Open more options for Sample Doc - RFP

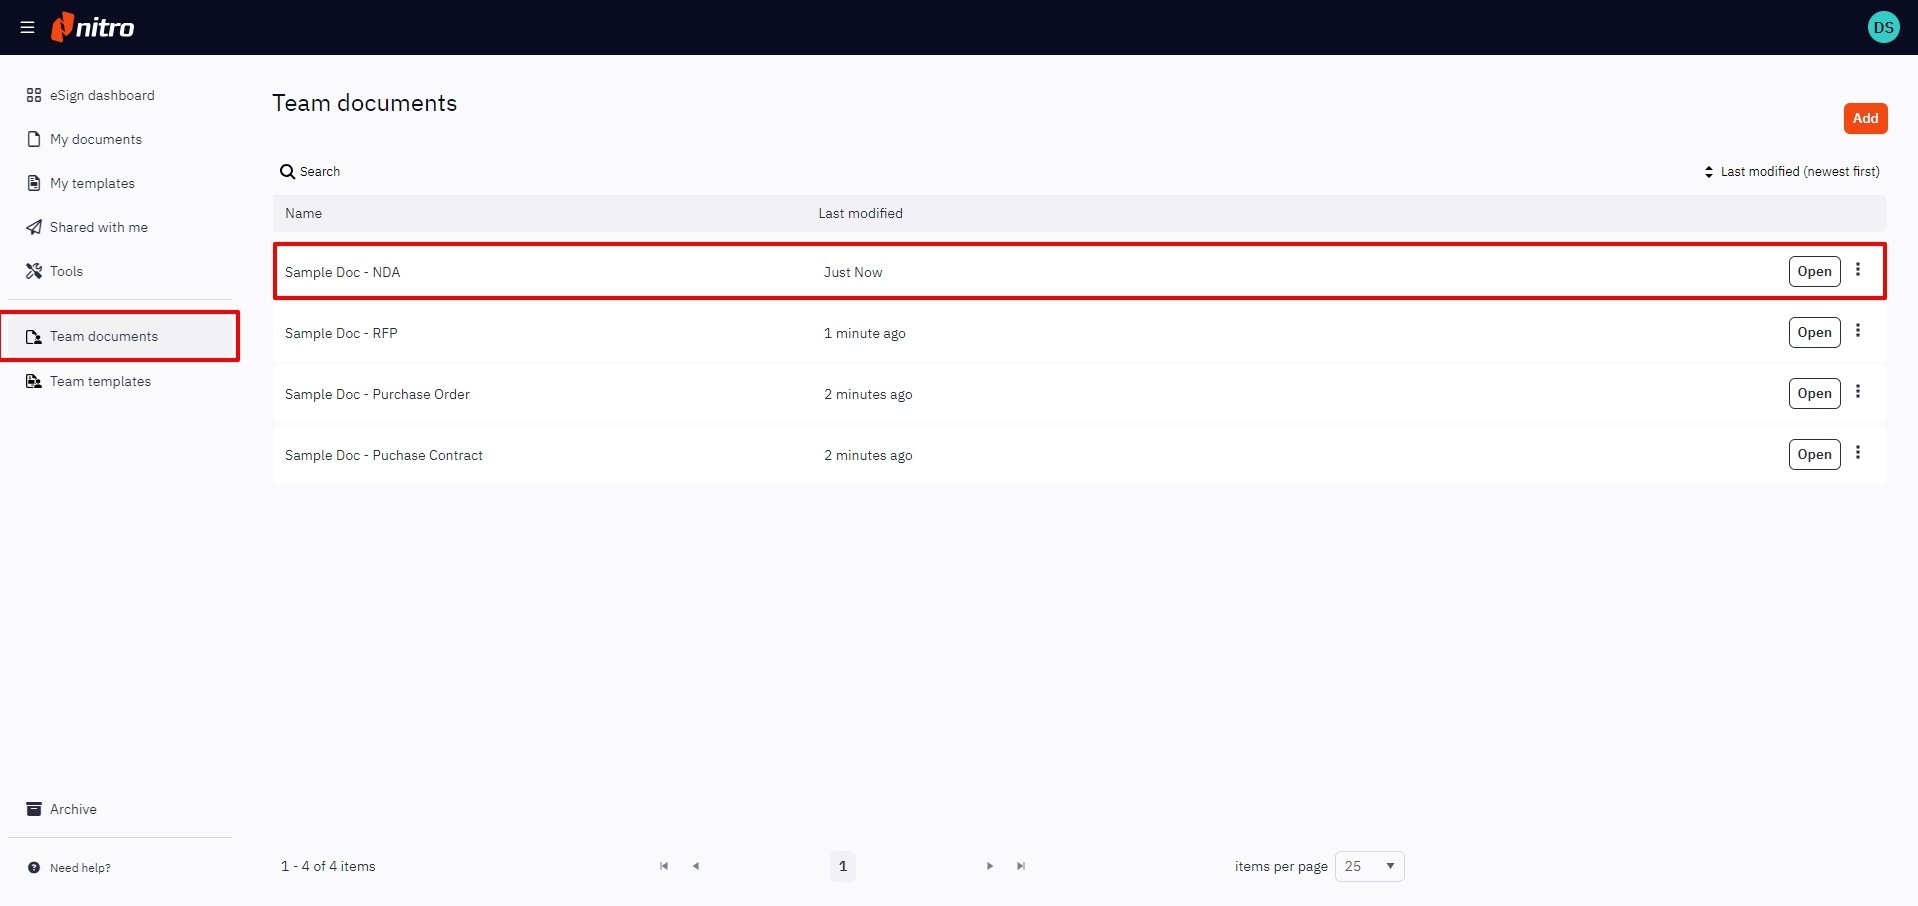point(1858,331)
